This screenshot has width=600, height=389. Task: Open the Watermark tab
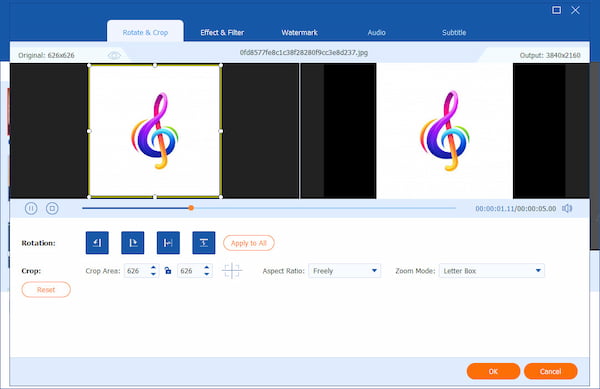(299, 33)
